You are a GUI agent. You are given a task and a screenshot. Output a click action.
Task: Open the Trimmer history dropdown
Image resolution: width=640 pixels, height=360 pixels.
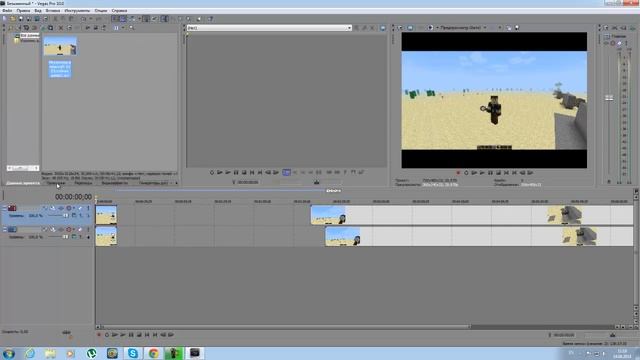[349, 28]
